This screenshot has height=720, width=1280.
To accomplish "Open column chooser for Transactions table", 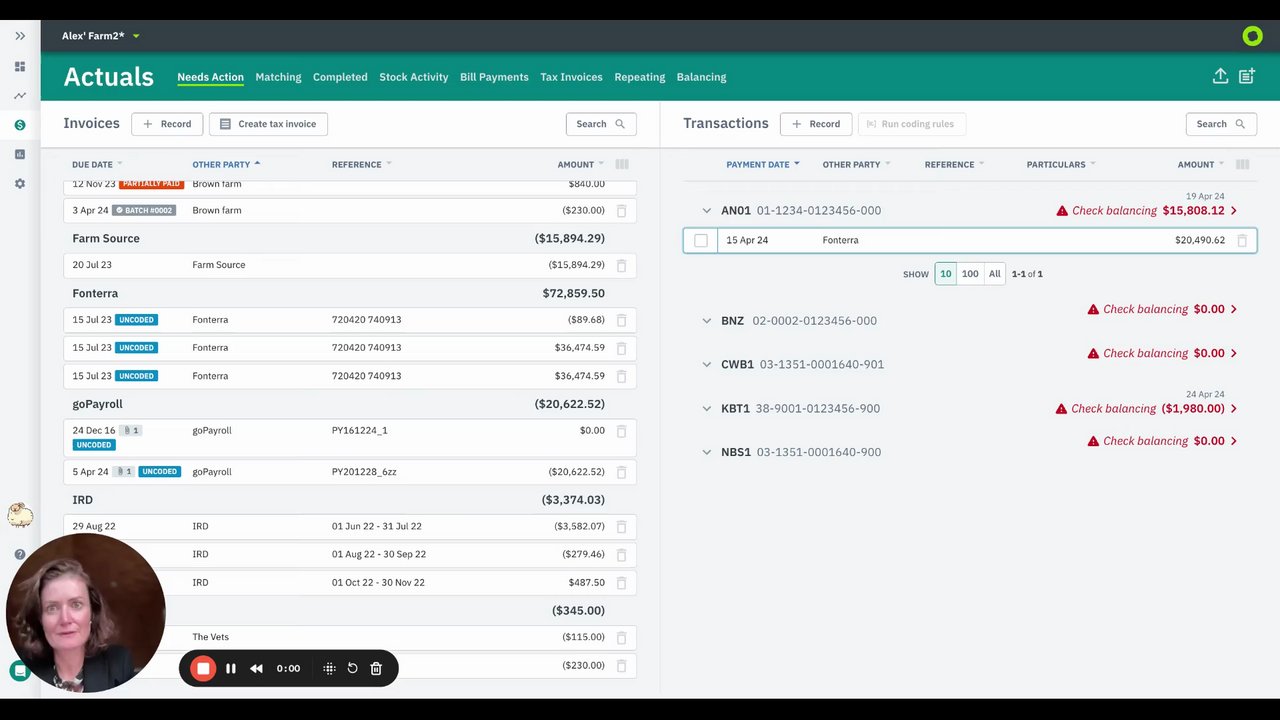I will (1243, 164).
